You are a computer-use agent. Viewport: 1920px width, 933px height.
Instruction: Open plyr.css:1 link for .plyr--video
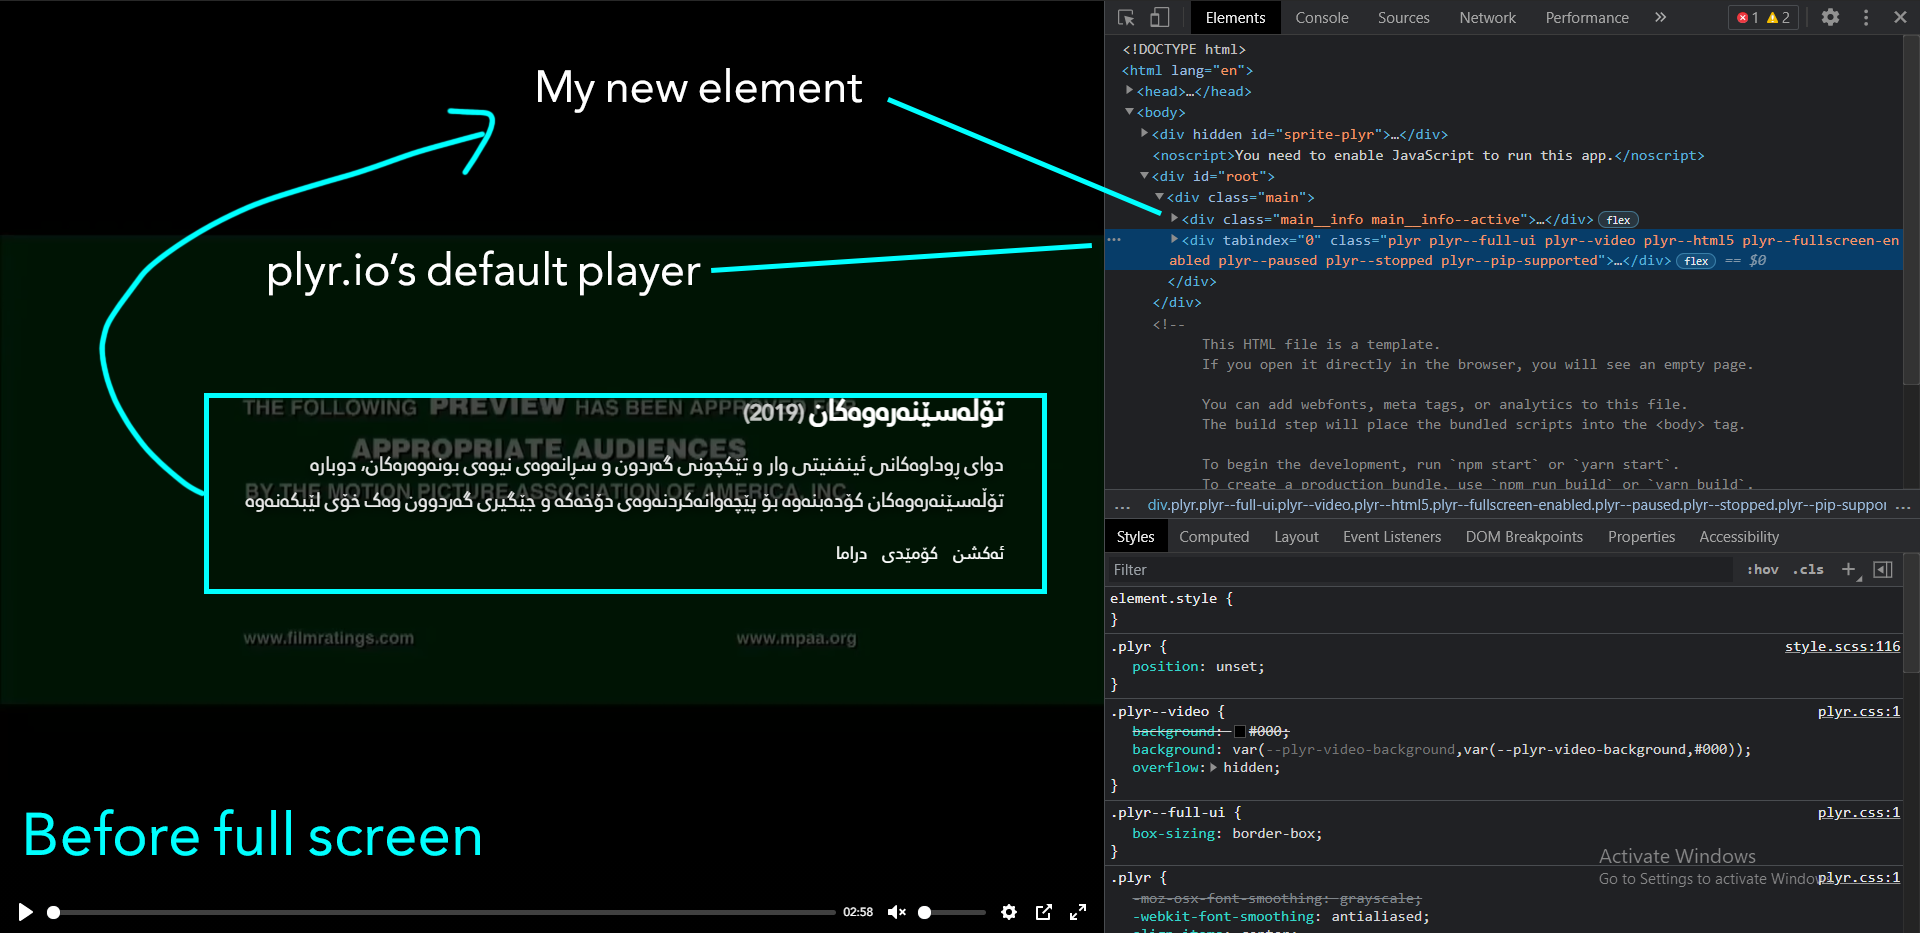tap(1859, 711)
